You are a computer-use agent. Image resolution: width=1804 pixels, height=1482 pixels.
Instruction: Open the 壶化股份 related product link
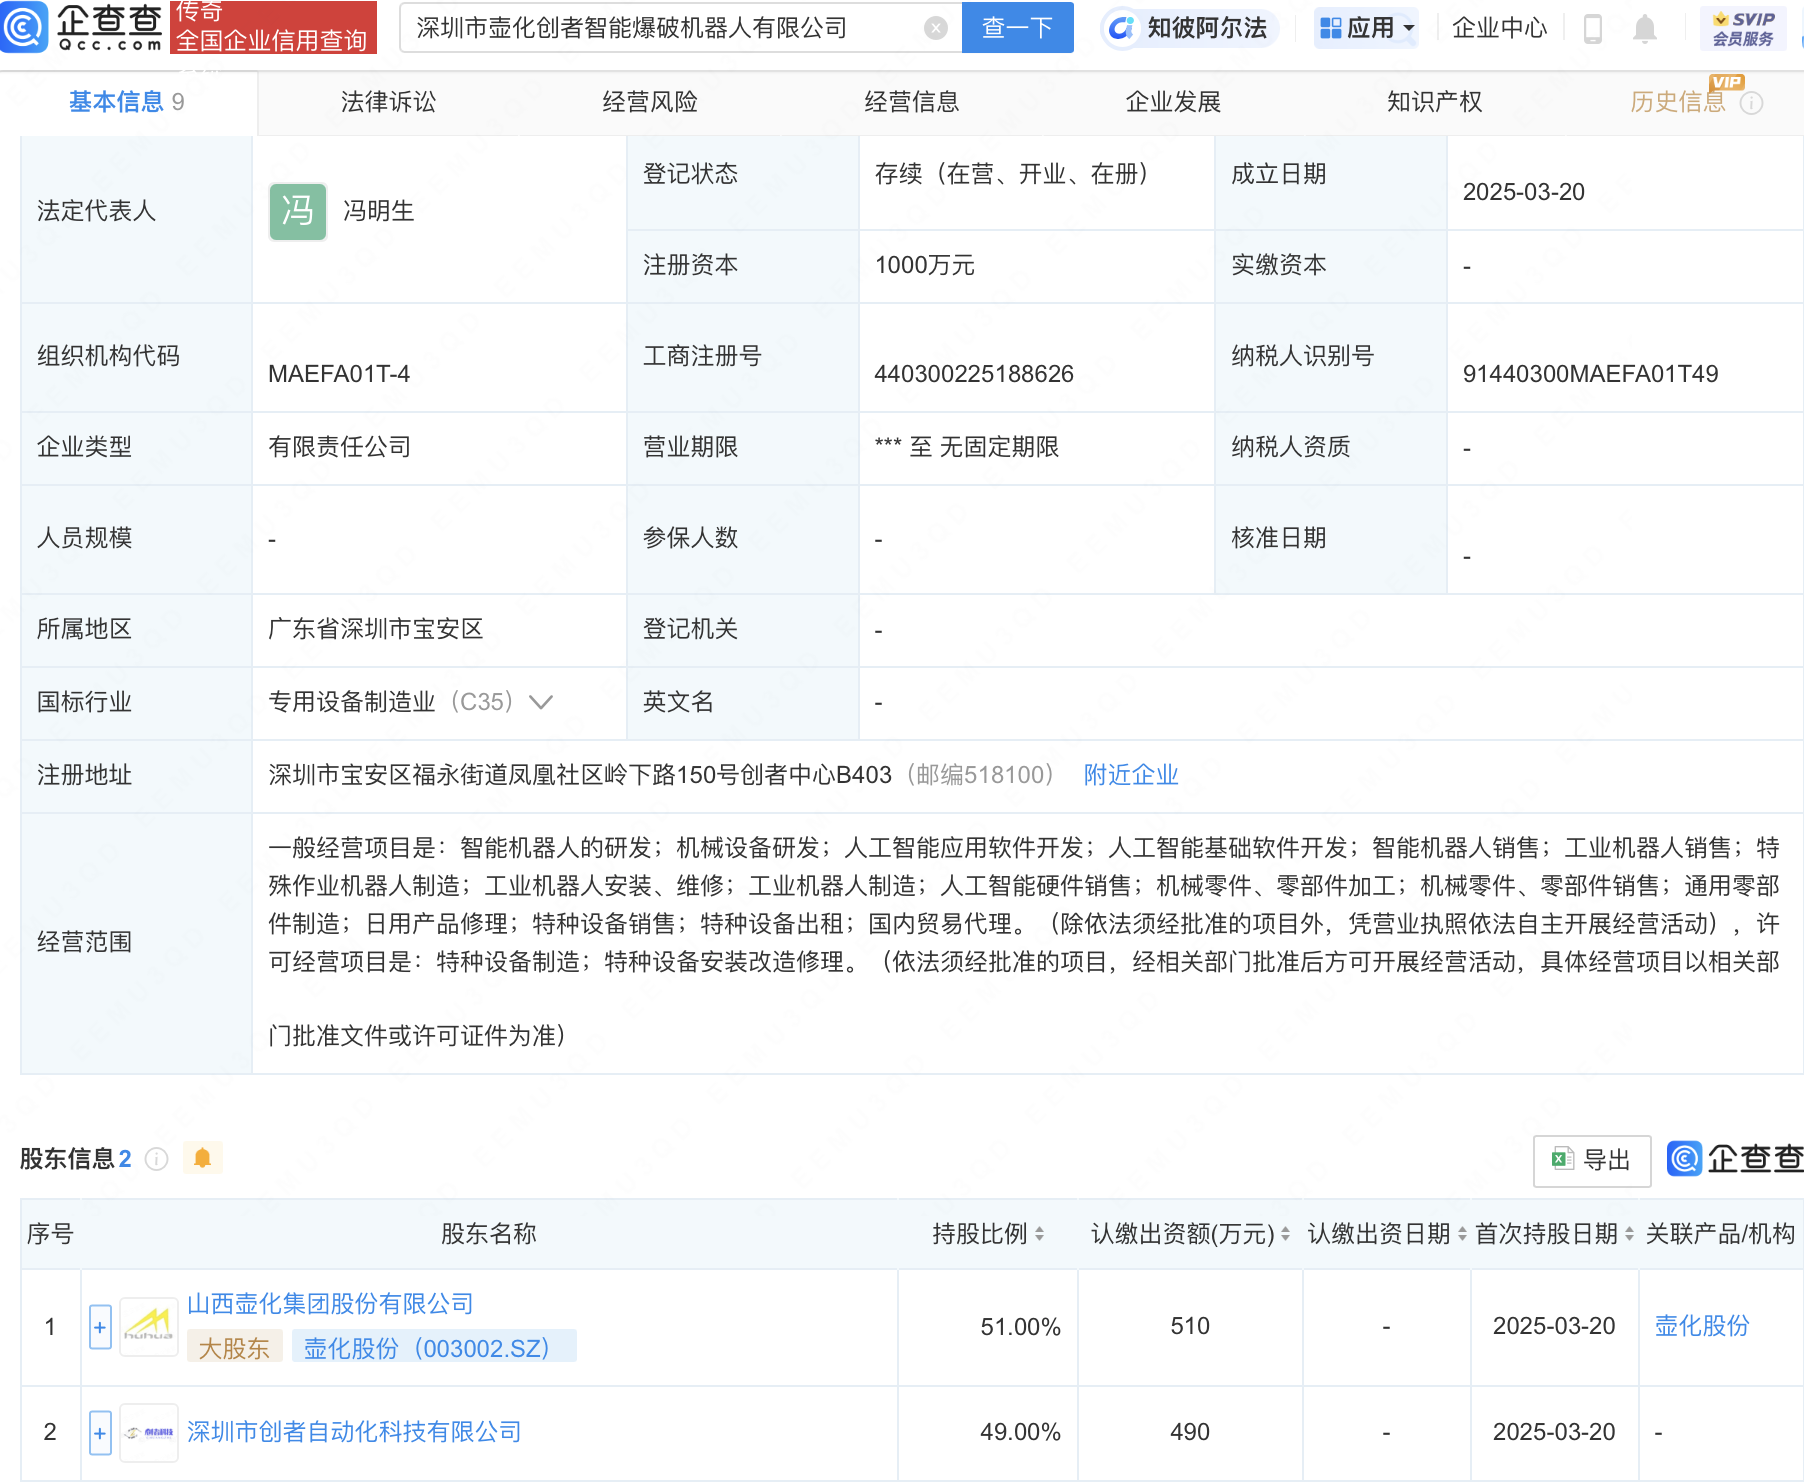pyautogui.click(x=1699, y=1326)
